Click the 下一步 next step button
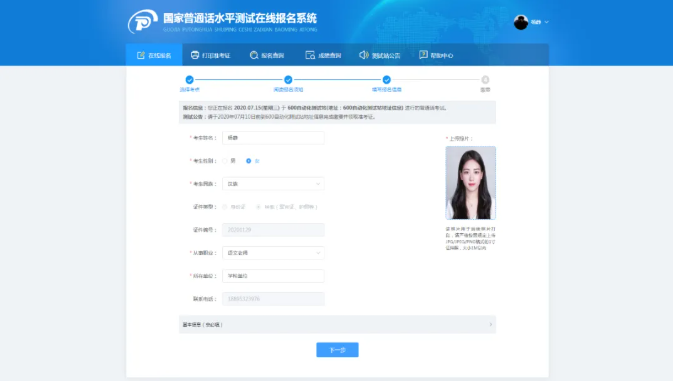The height and width of the screenshot is (381, 673). point(337,350)
